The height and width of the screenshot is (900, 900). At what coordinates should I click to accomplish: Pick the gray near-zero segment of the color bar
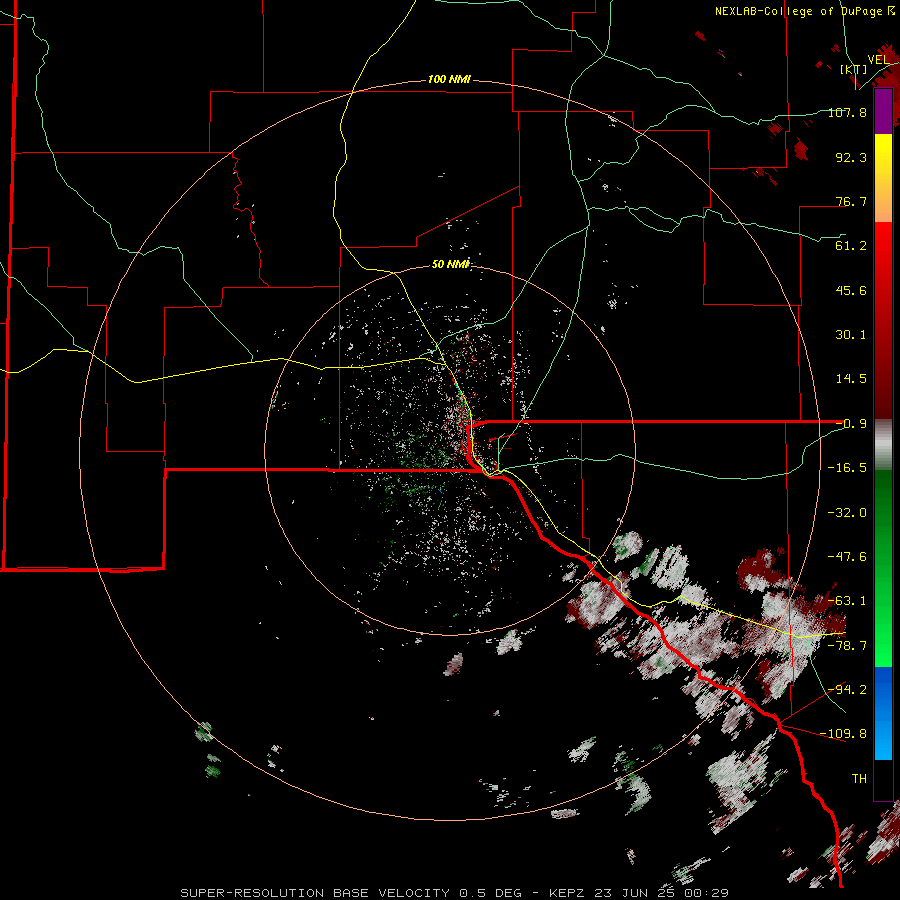[x=883, y=445]
